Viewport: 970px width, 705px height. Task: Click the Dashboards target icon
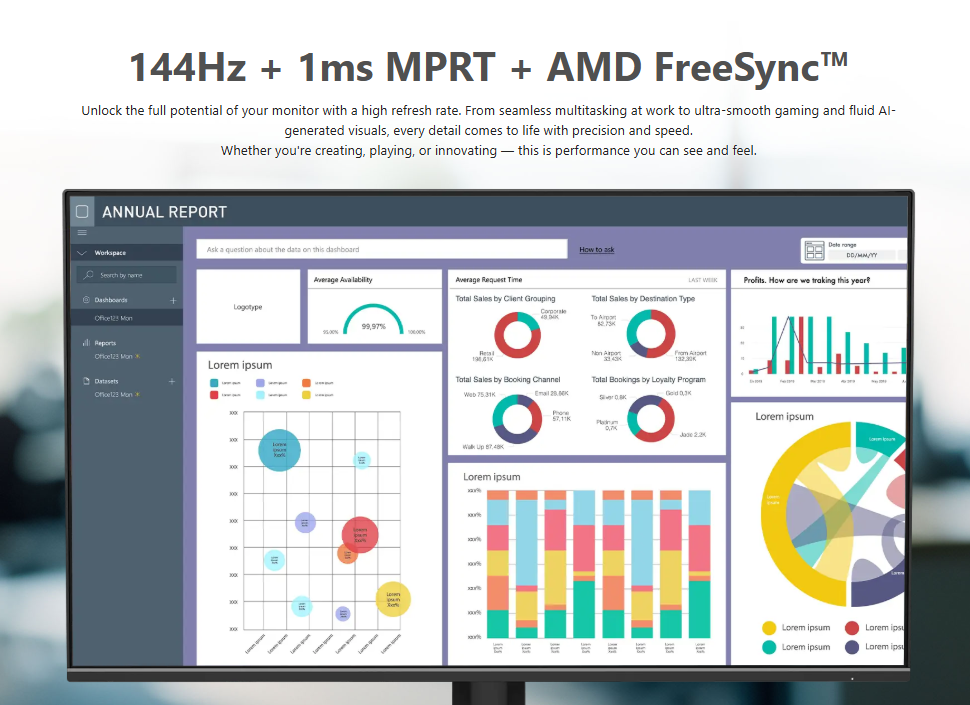click(x=85, y=300)
